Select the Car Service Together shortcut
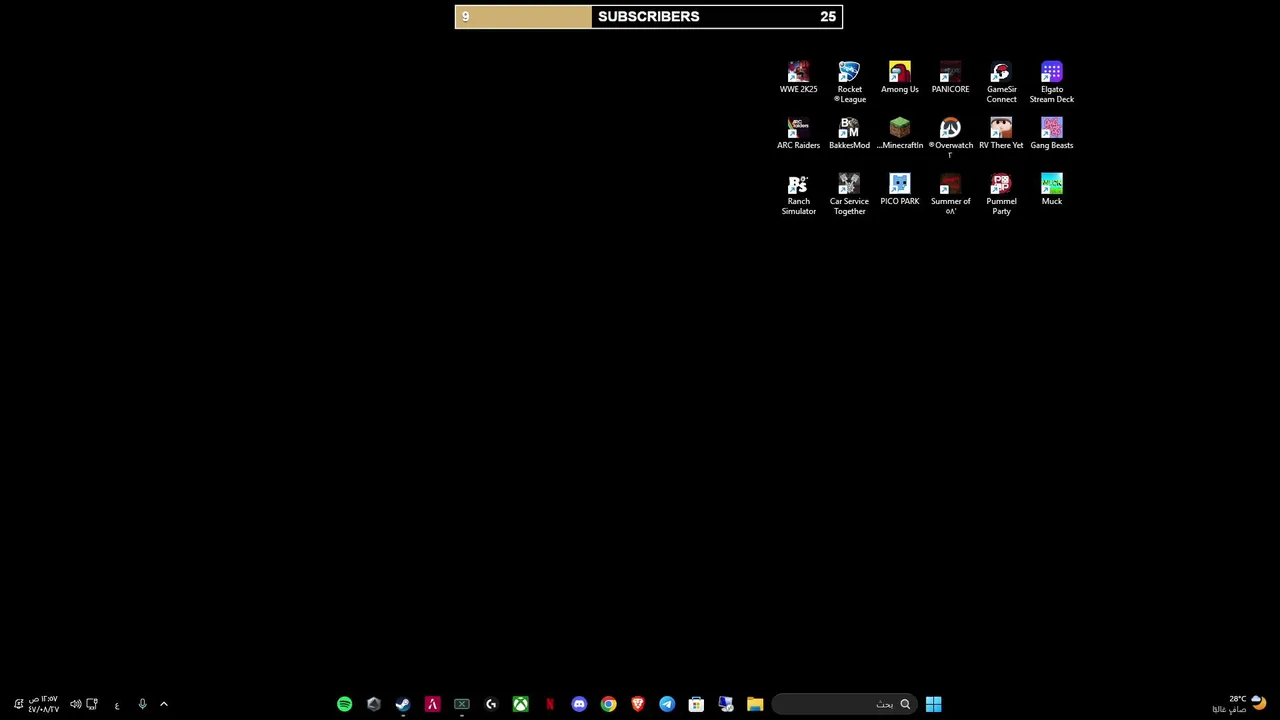The height and width of the screenshot is (720, 1280). pyautogui.click(x=849, y=194)
